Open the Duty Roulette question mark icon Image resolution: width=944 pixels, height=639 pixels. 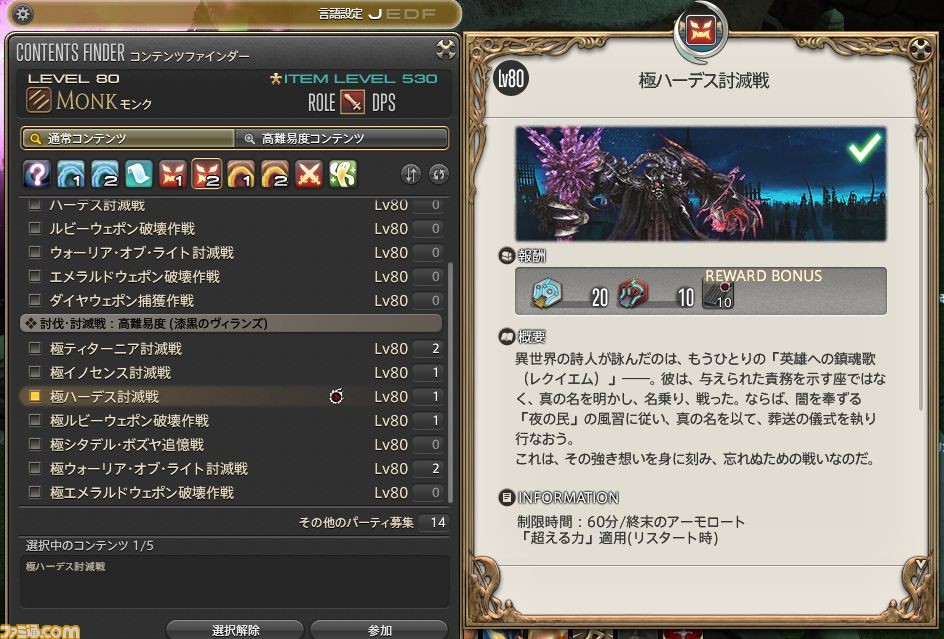[x=37, y=175]
